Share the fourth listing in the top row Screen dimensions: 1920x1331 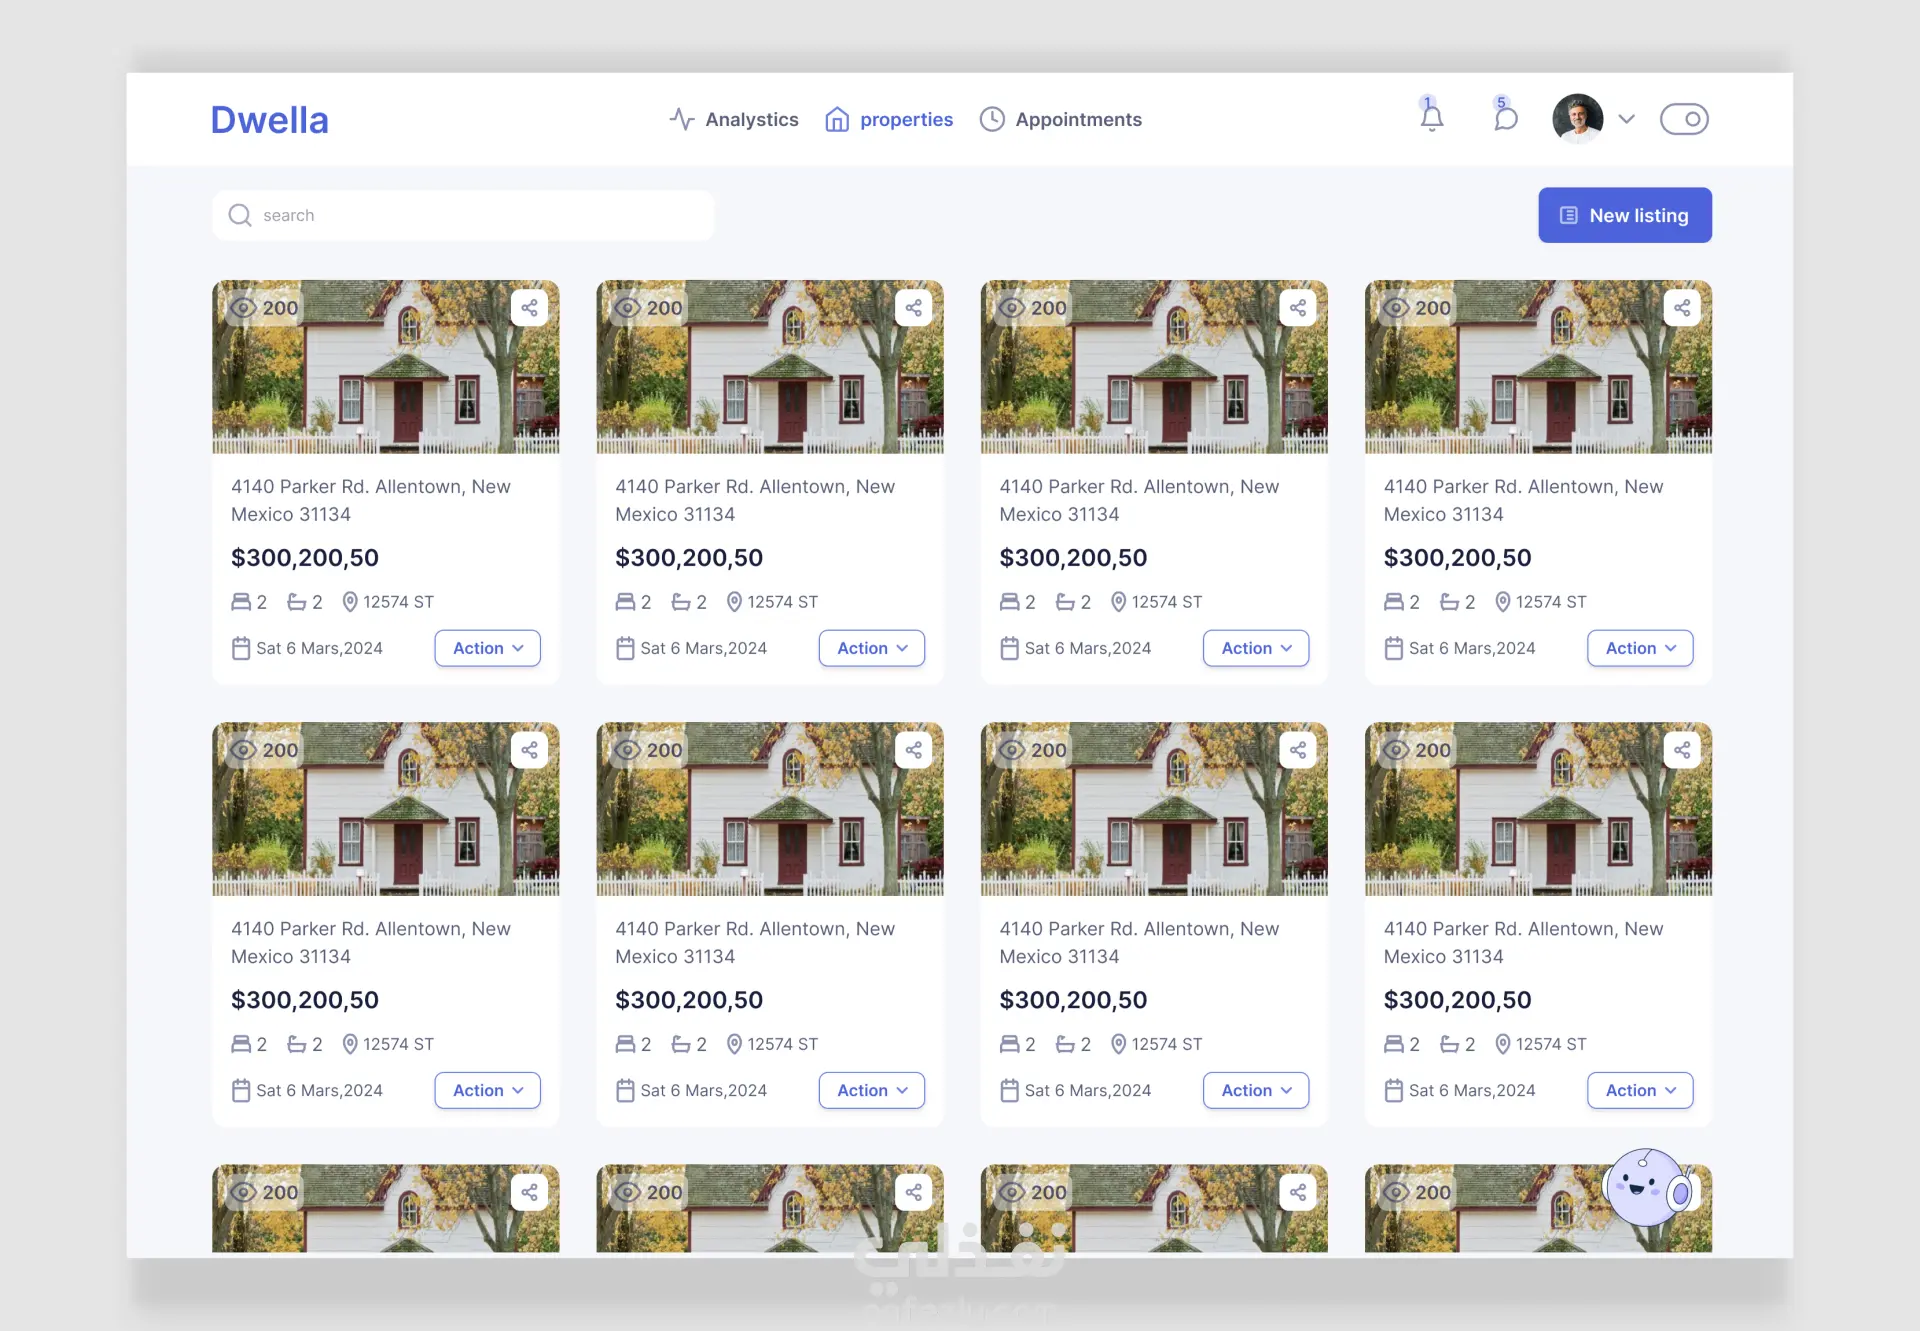click(x=1682, y=308)
